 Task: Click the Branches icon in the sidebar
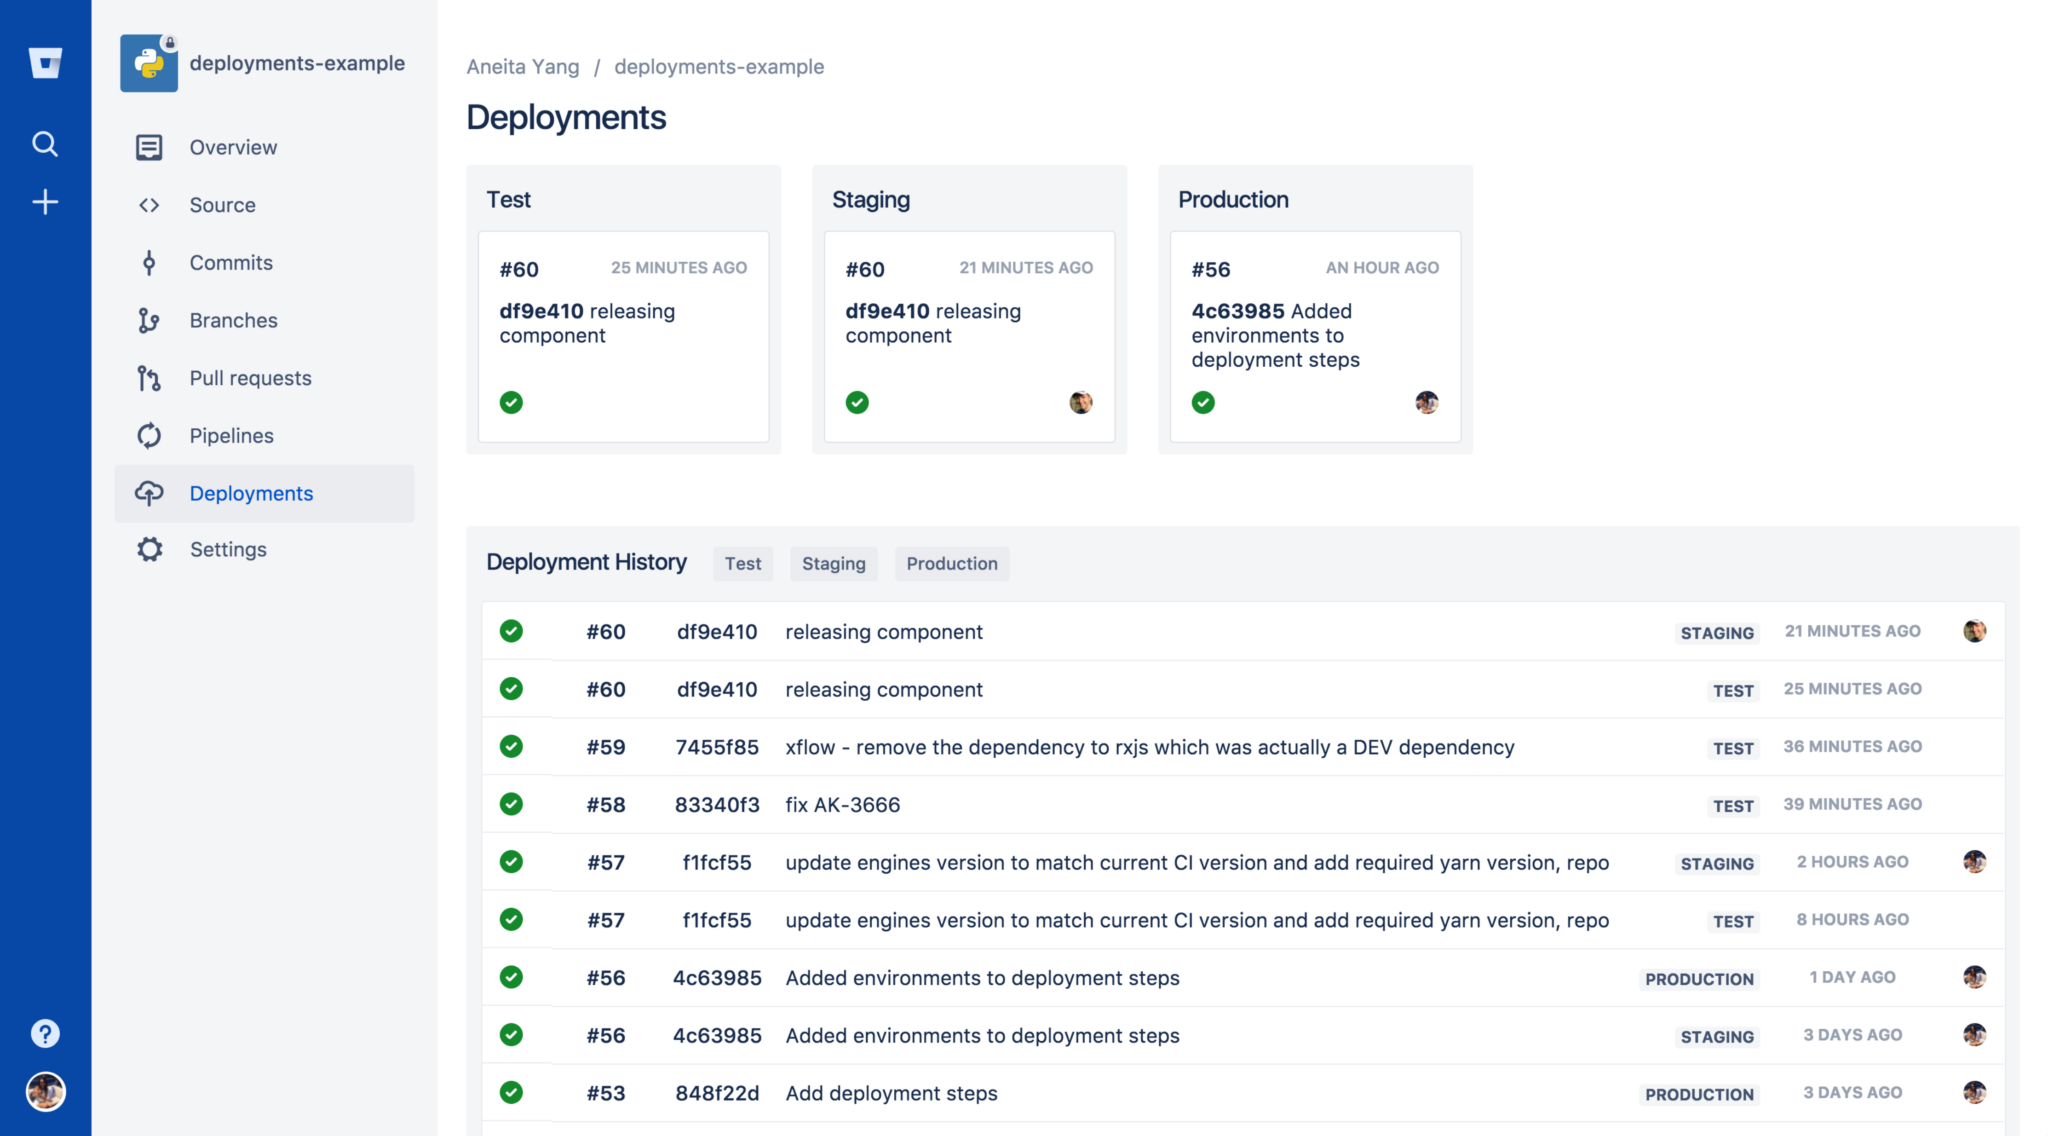click(x=148, y=320)
